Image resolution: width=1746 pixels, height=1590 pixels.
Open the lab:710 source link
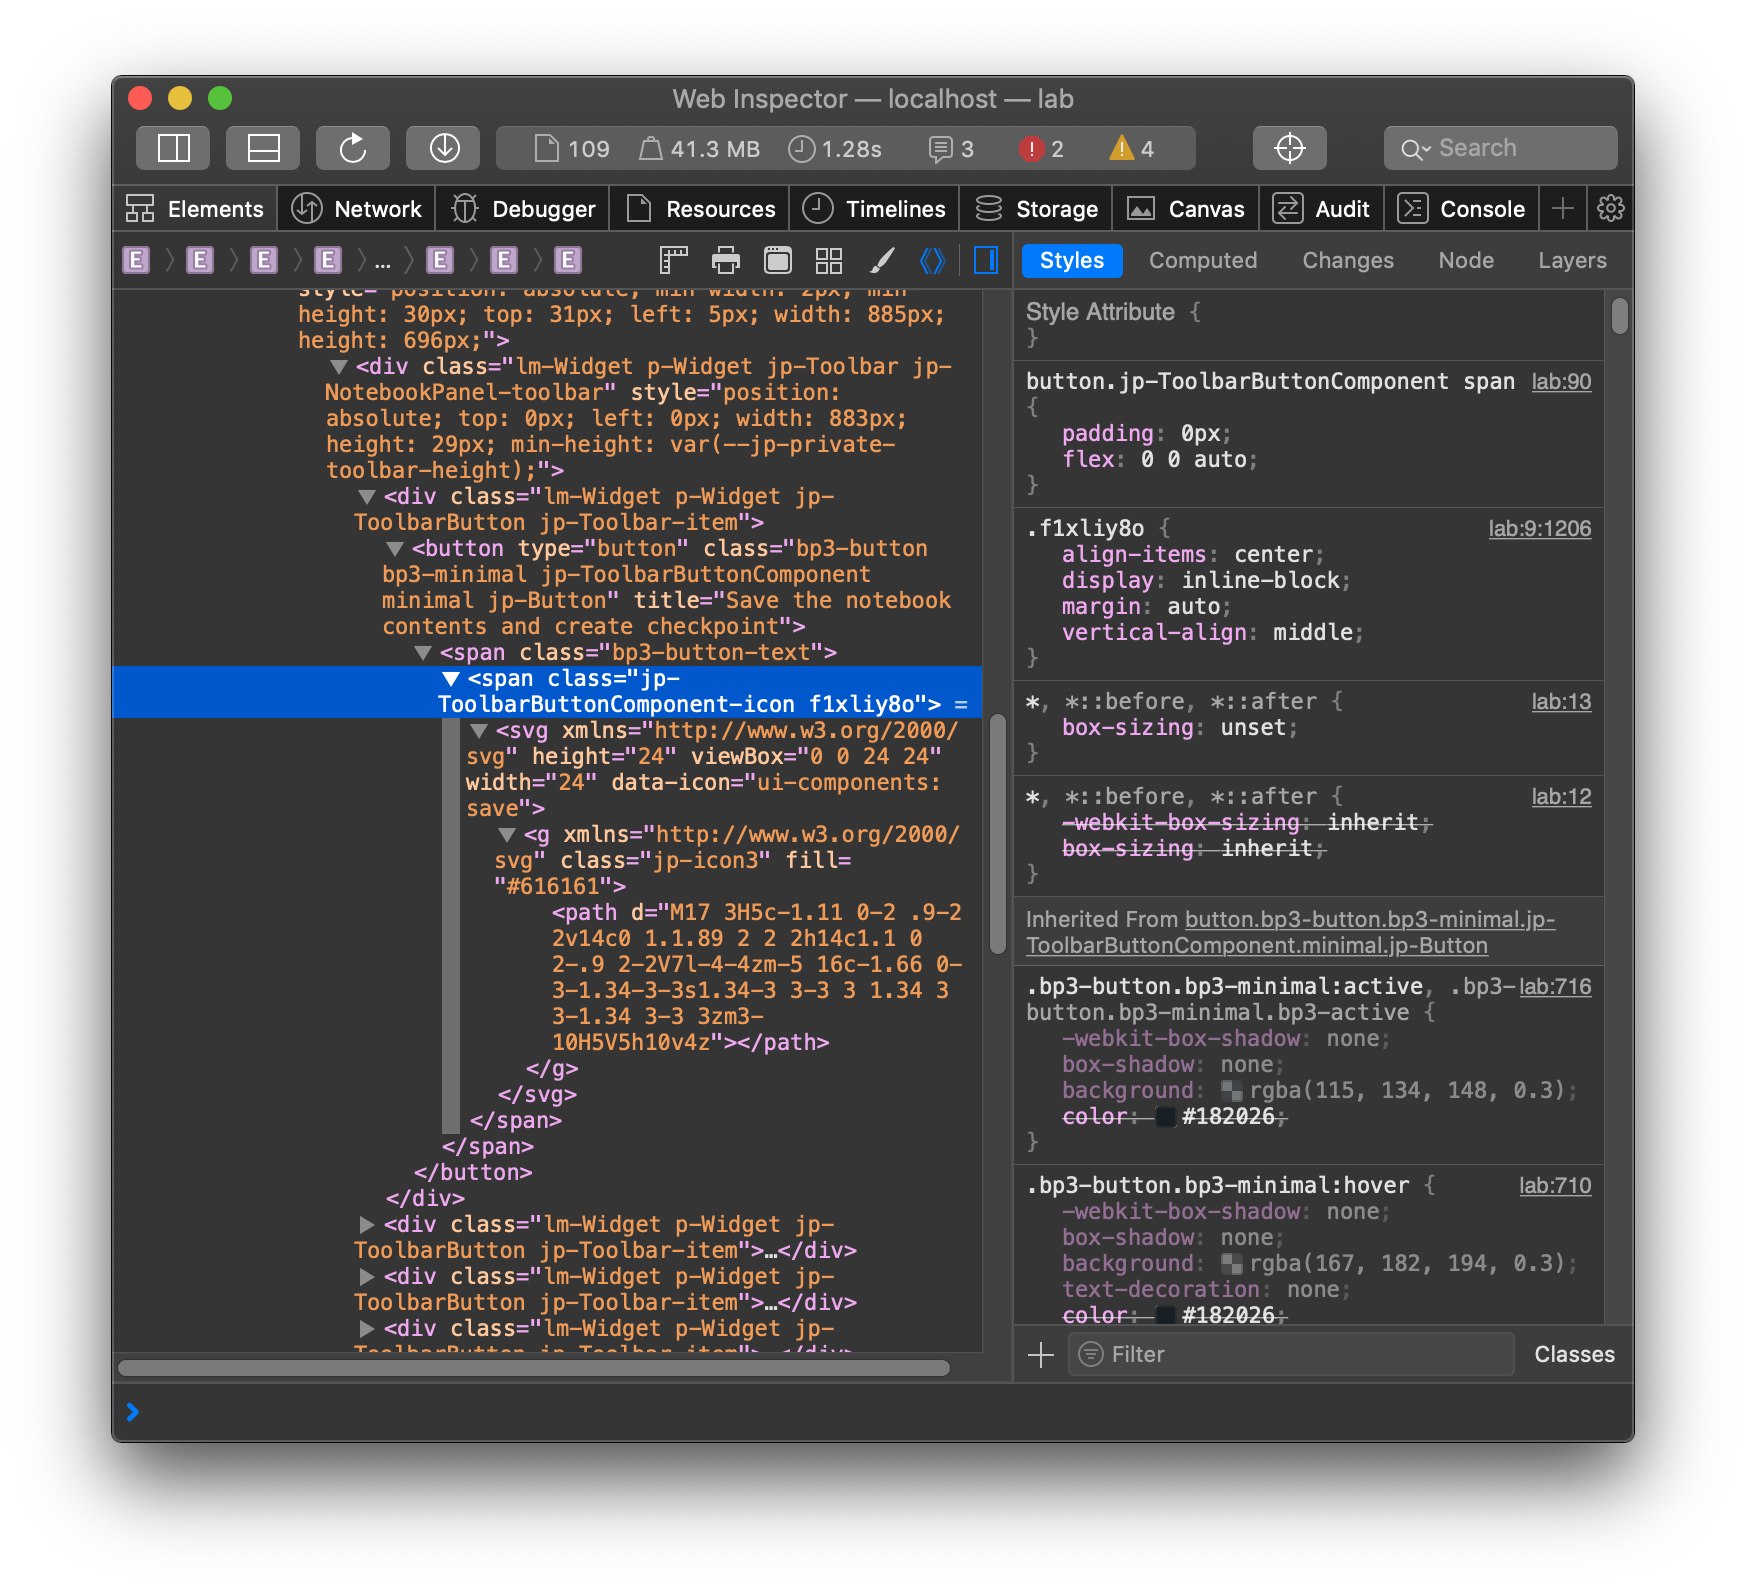(x=1555, y=1186)
